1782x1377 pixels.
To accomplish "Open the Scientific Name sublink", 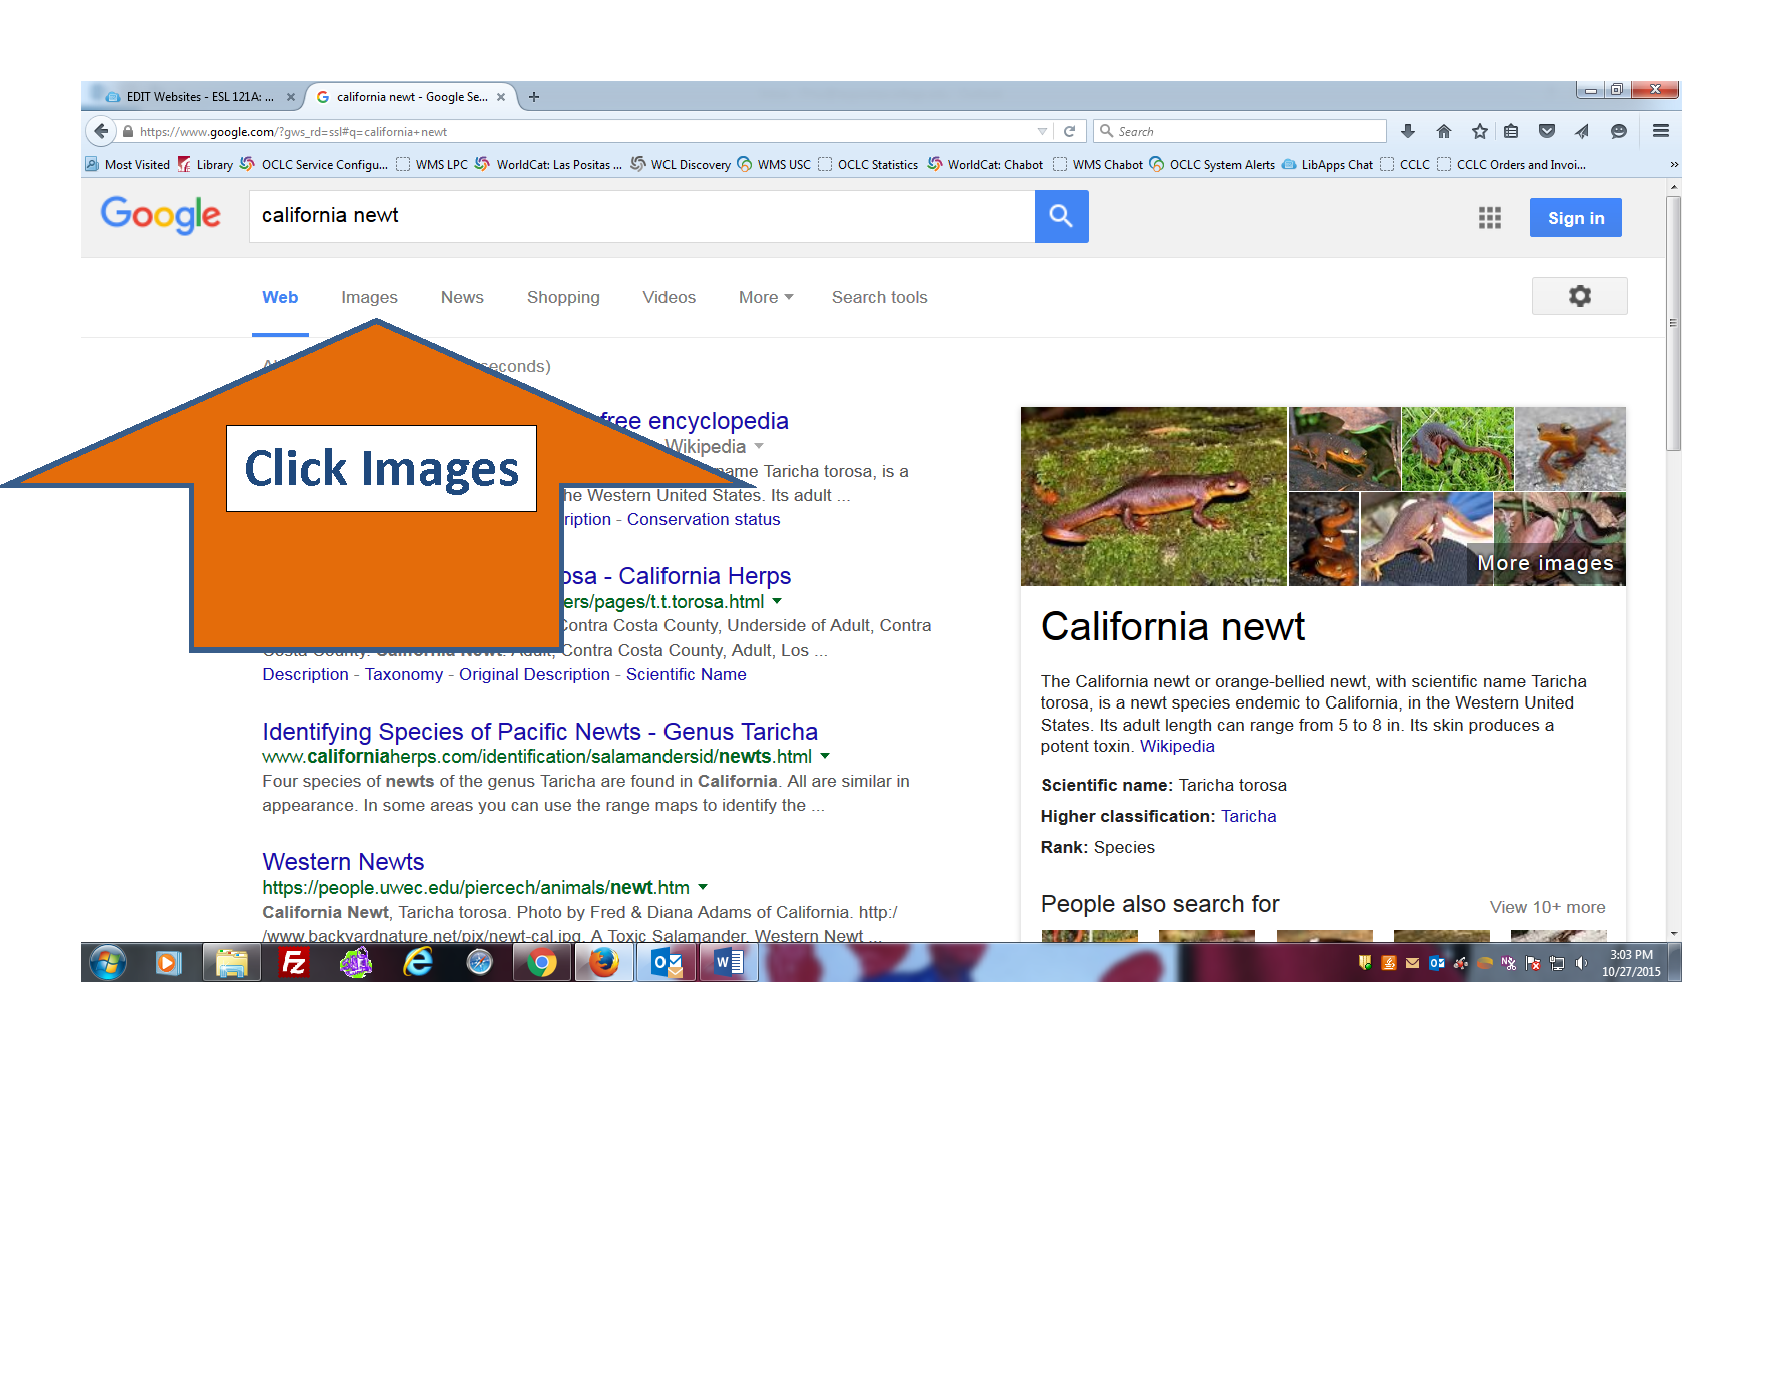I will point(686,674).
